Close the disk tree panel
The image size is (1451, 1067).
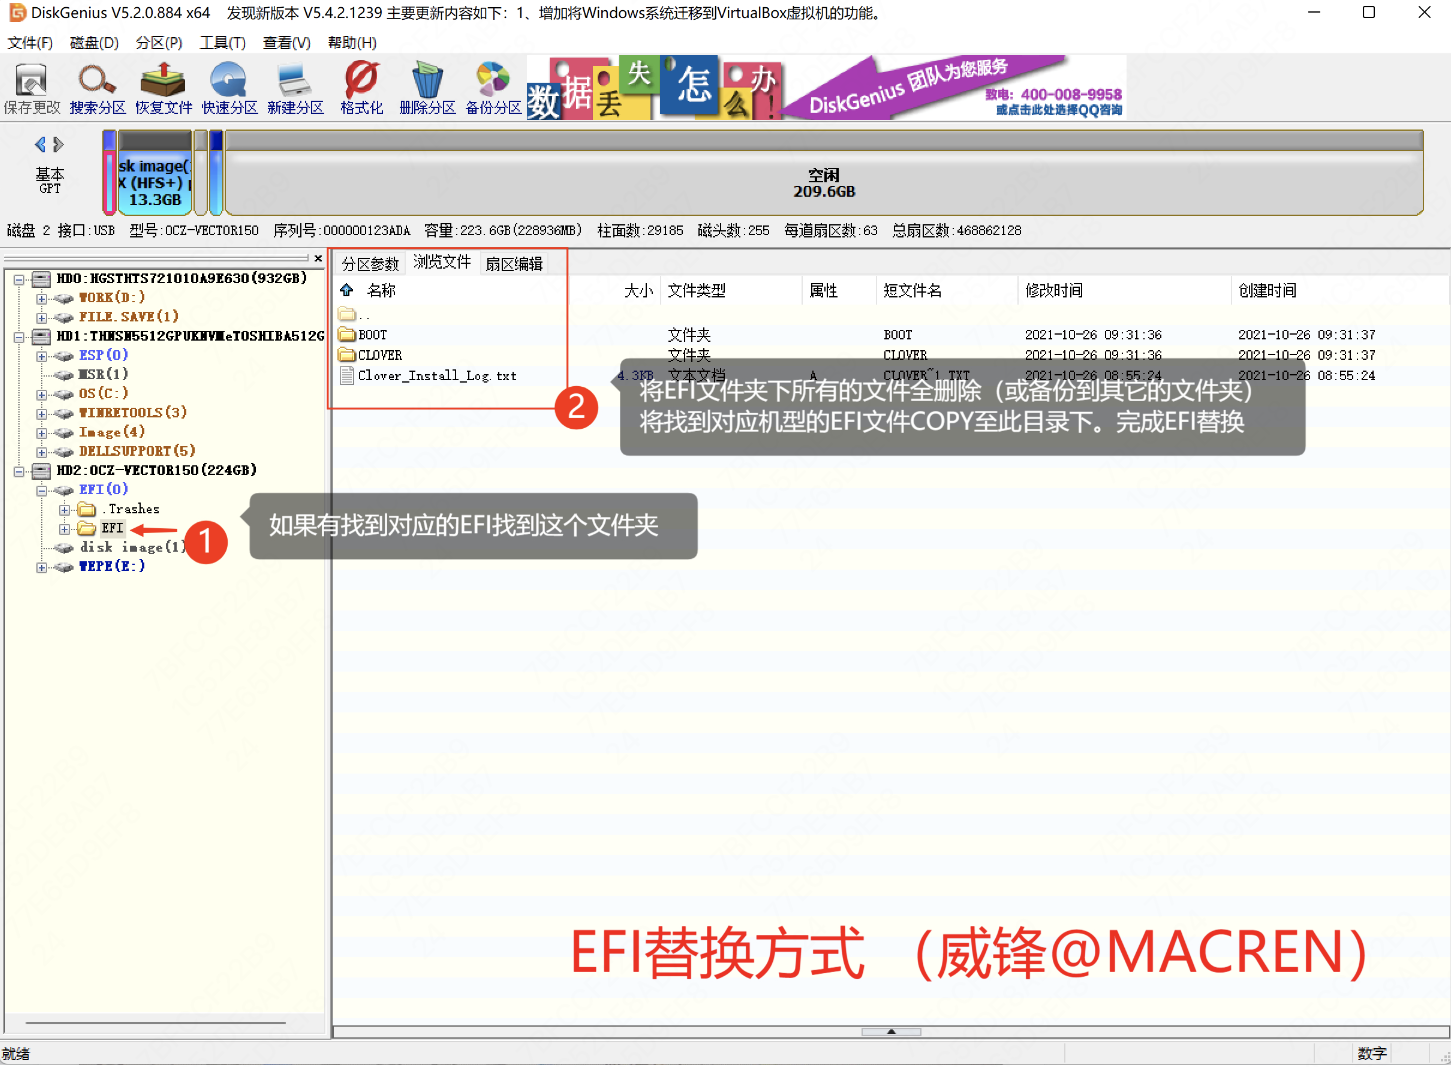tap(318, 258)
